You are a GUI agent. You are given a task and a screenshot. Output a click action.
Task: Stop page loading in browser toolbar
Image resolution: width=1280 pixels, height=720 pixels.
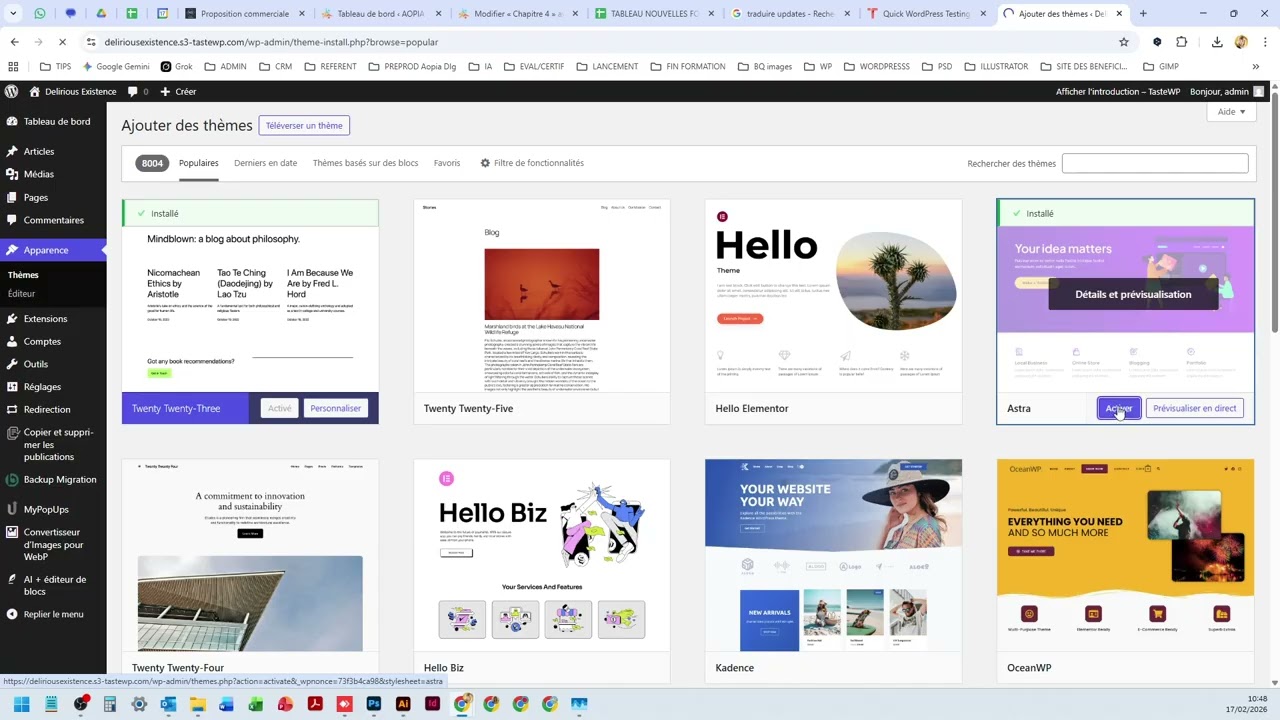(x=62, y=42)
